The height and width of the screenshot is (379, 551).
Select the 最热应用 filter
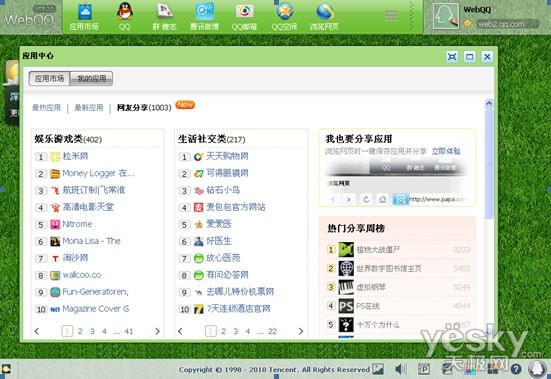[46, 107]
